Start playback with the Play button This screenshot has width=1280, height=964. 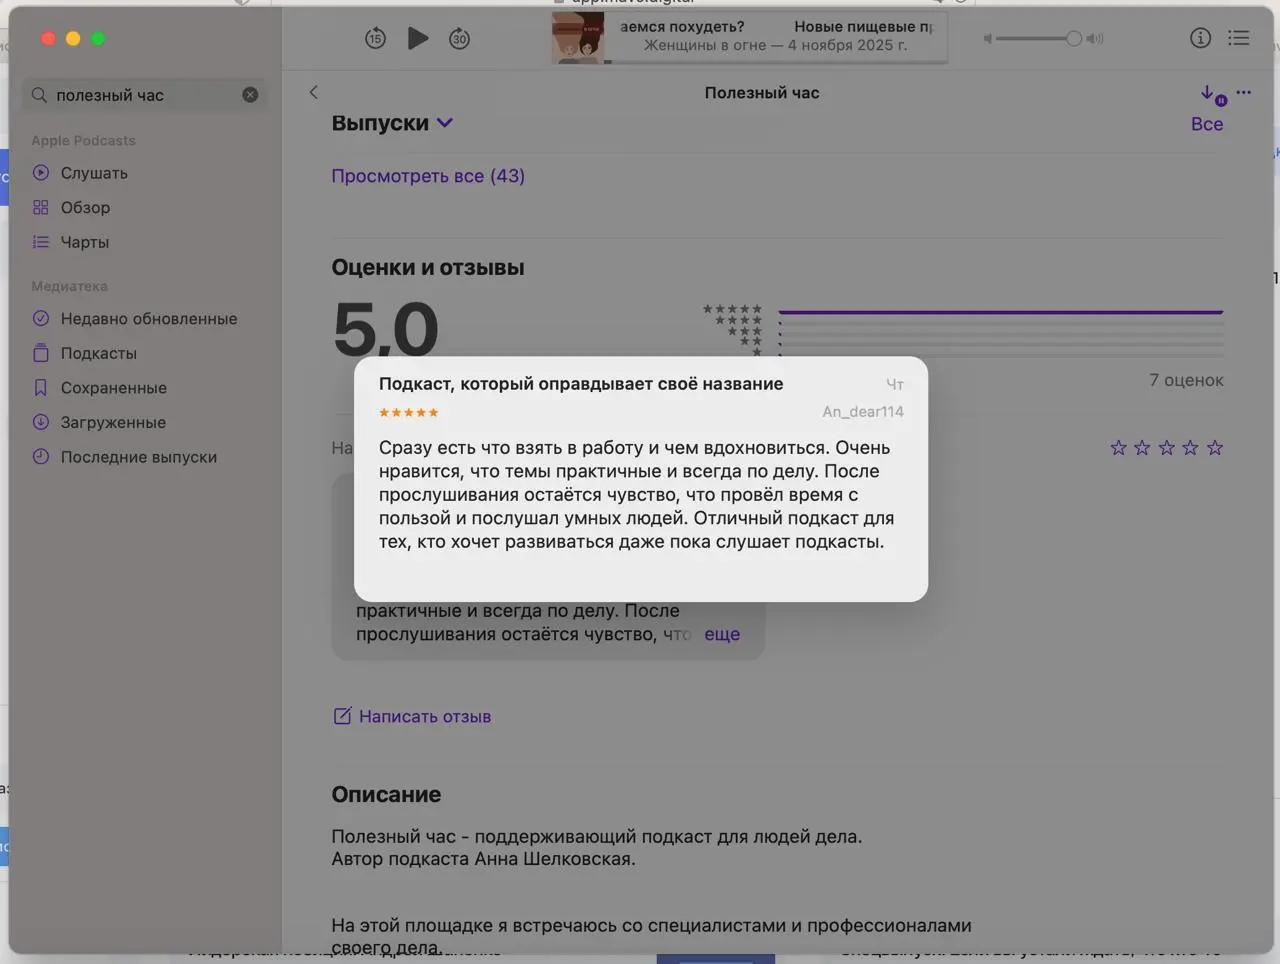pyautogui.click(x=418, y=39)
